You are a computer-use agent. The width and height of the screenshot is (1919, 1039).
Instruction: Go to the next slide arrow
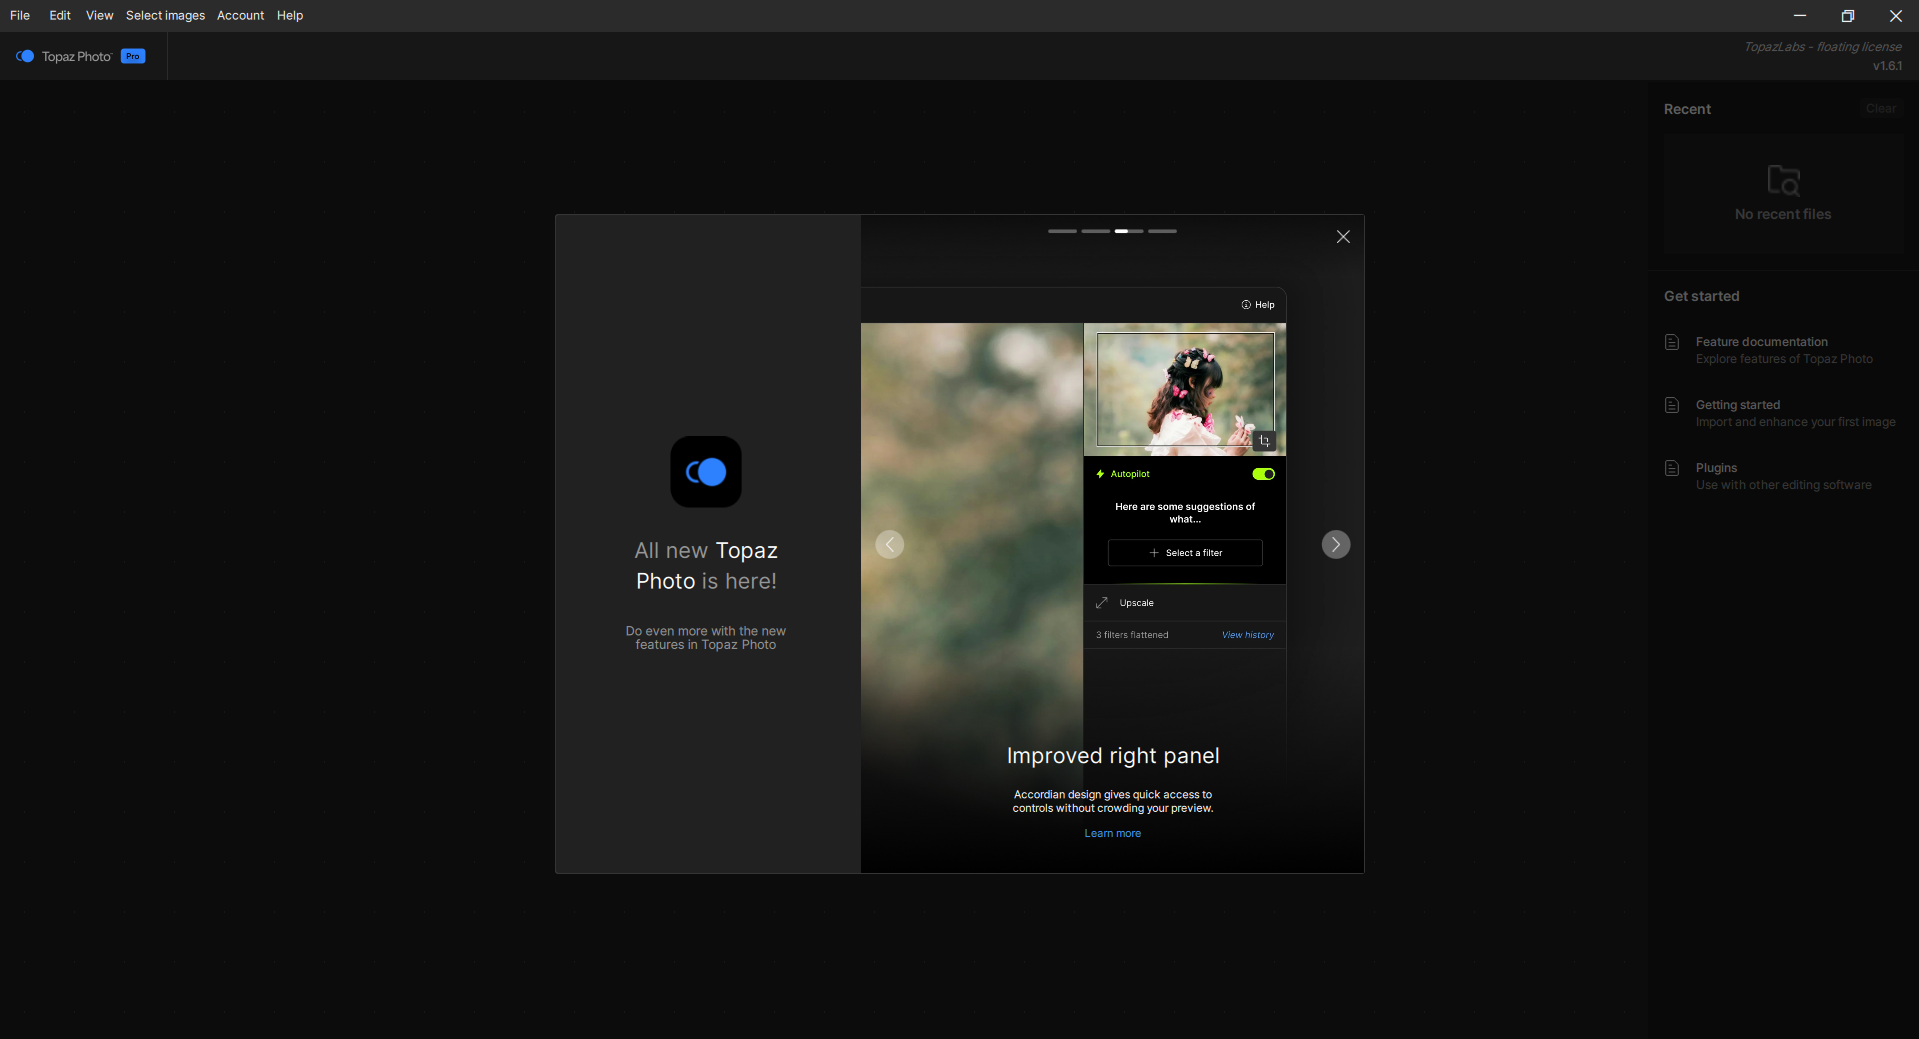point(1336,544)
